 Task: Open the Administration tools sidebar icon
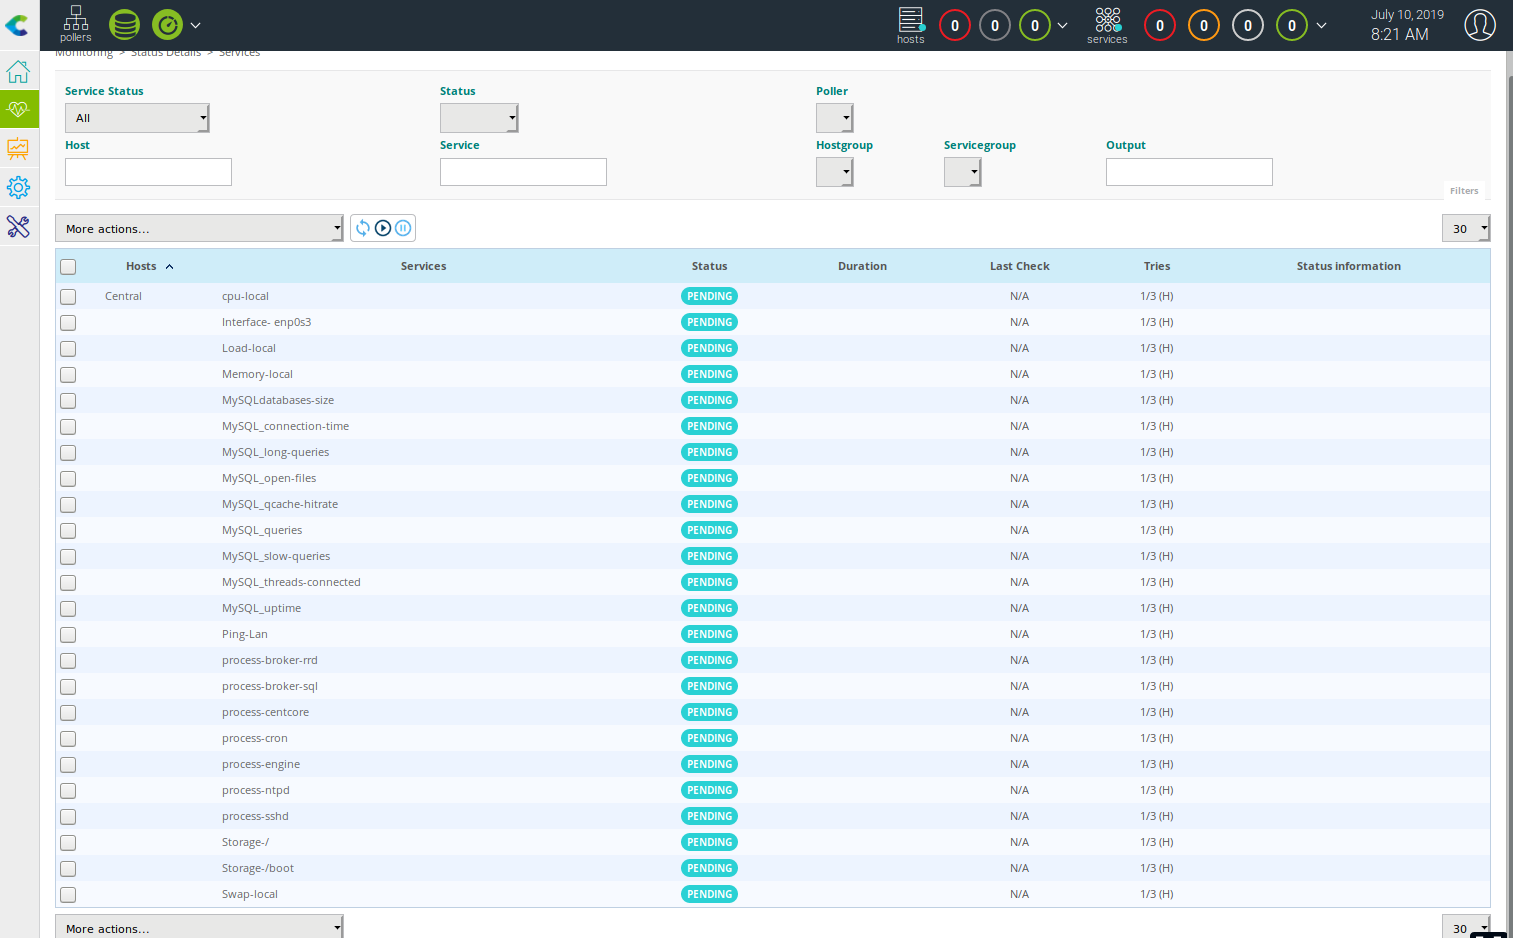coord(18,227)
